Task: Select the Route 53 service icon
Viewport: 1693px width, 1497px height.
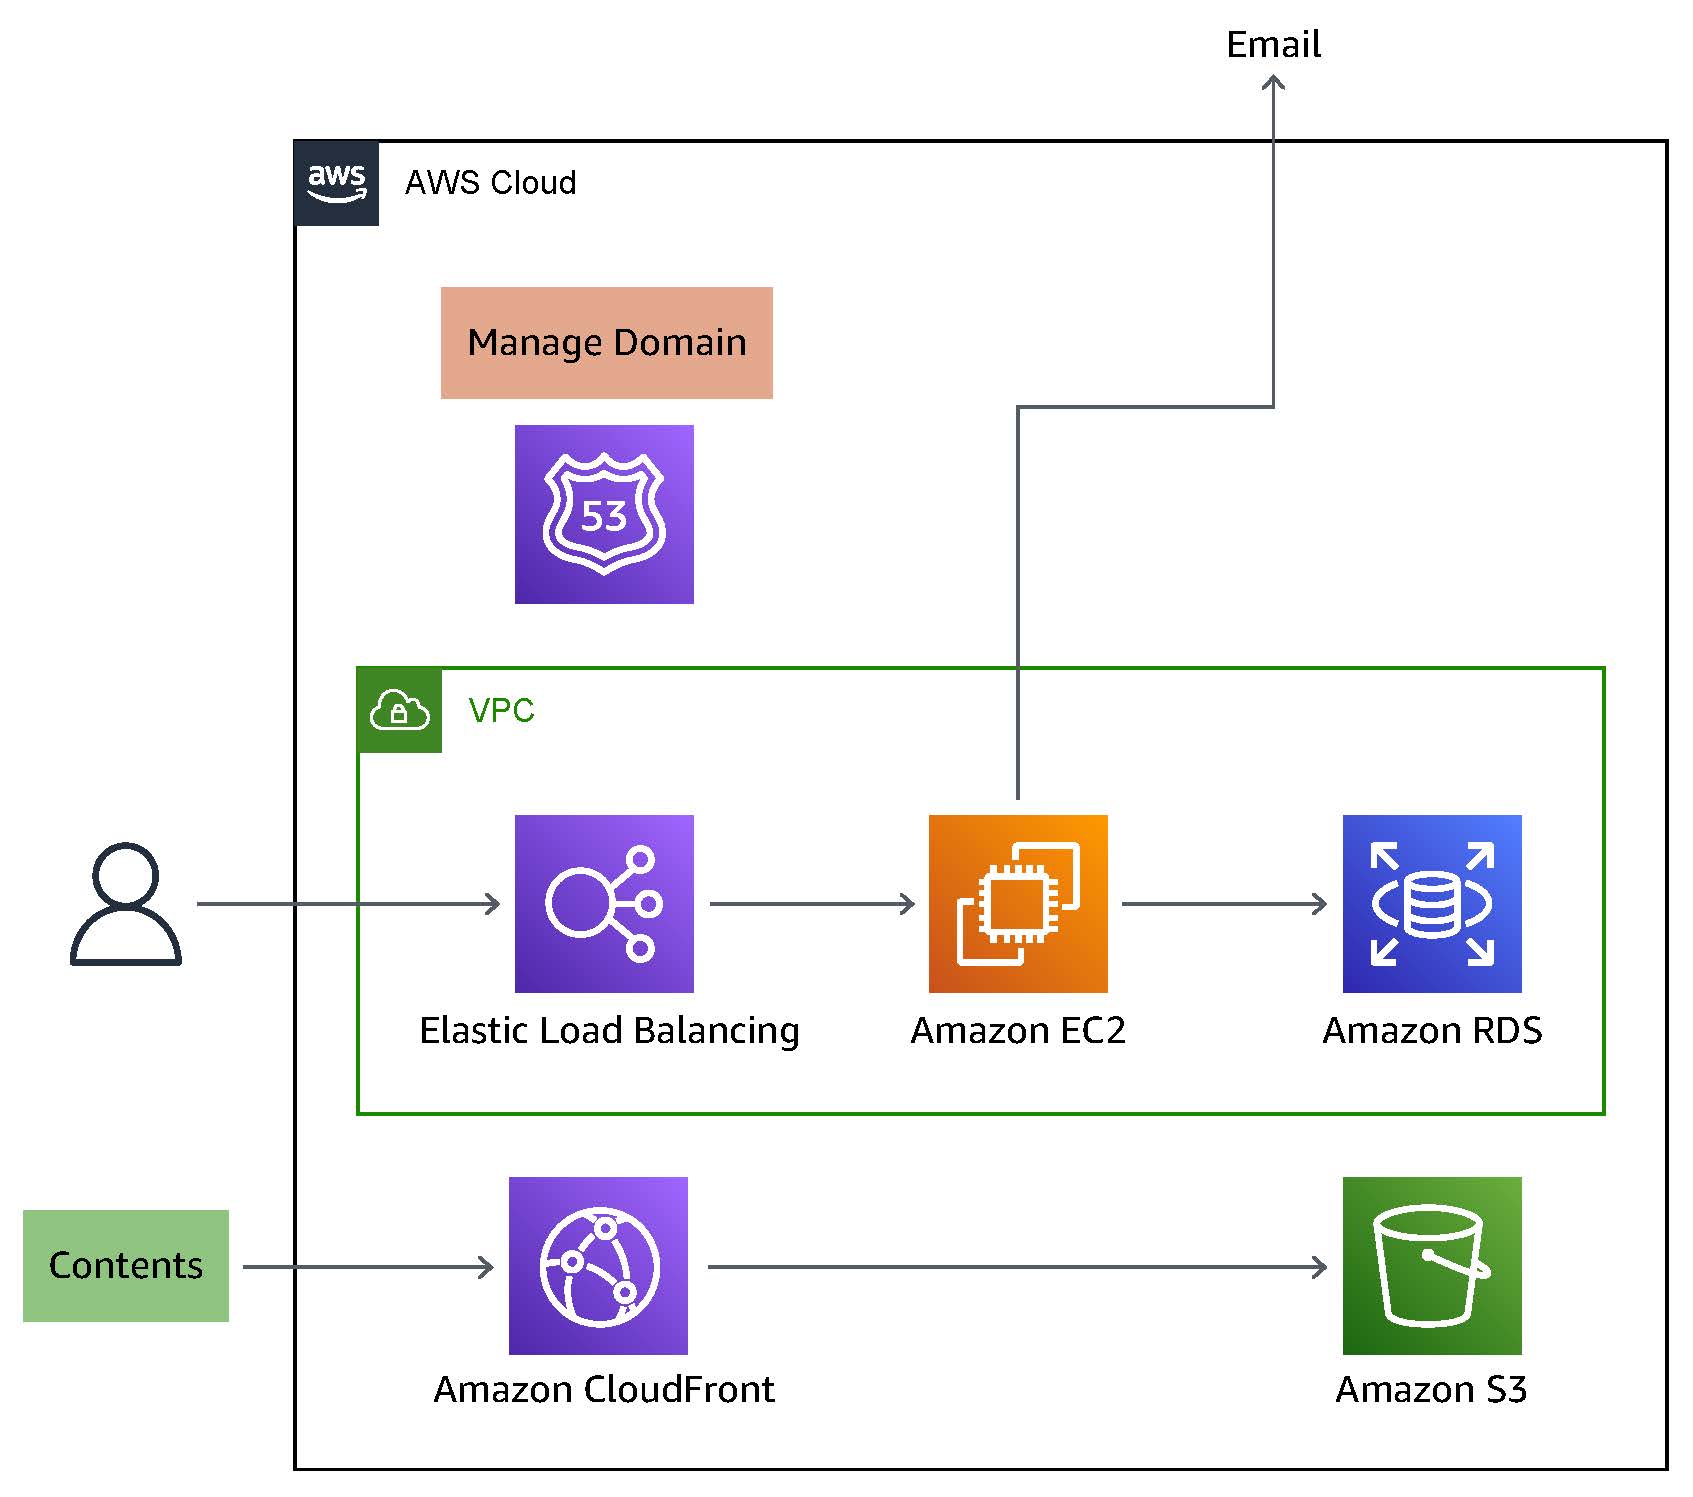Action: click(603, 514)
